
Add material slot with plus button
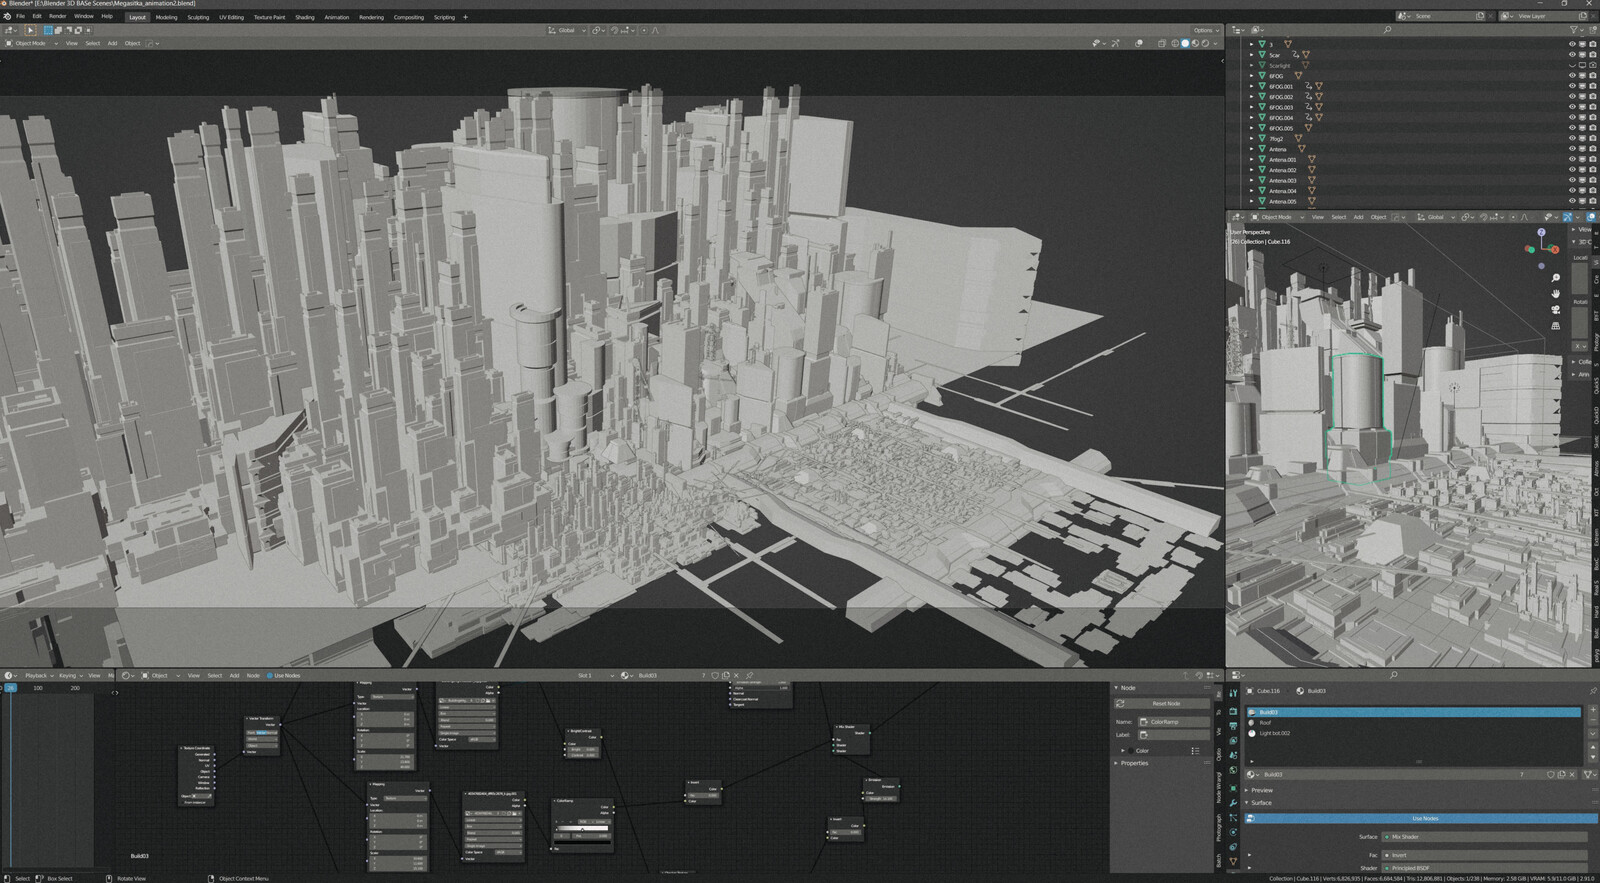click(1593, 709)
